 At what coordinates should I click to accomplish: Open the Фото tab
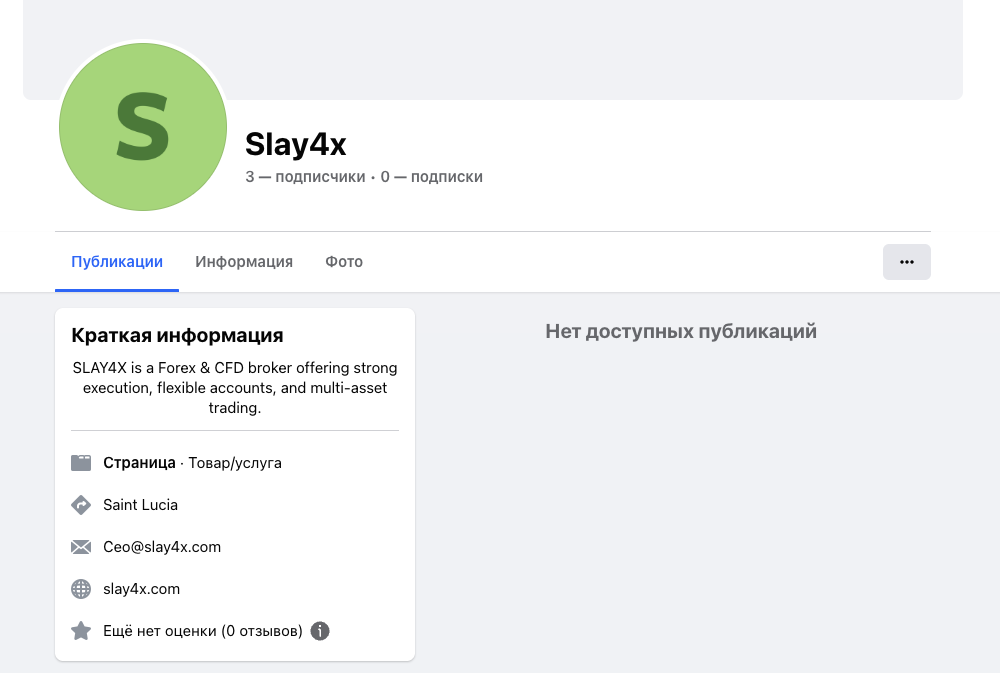point(344,262)
